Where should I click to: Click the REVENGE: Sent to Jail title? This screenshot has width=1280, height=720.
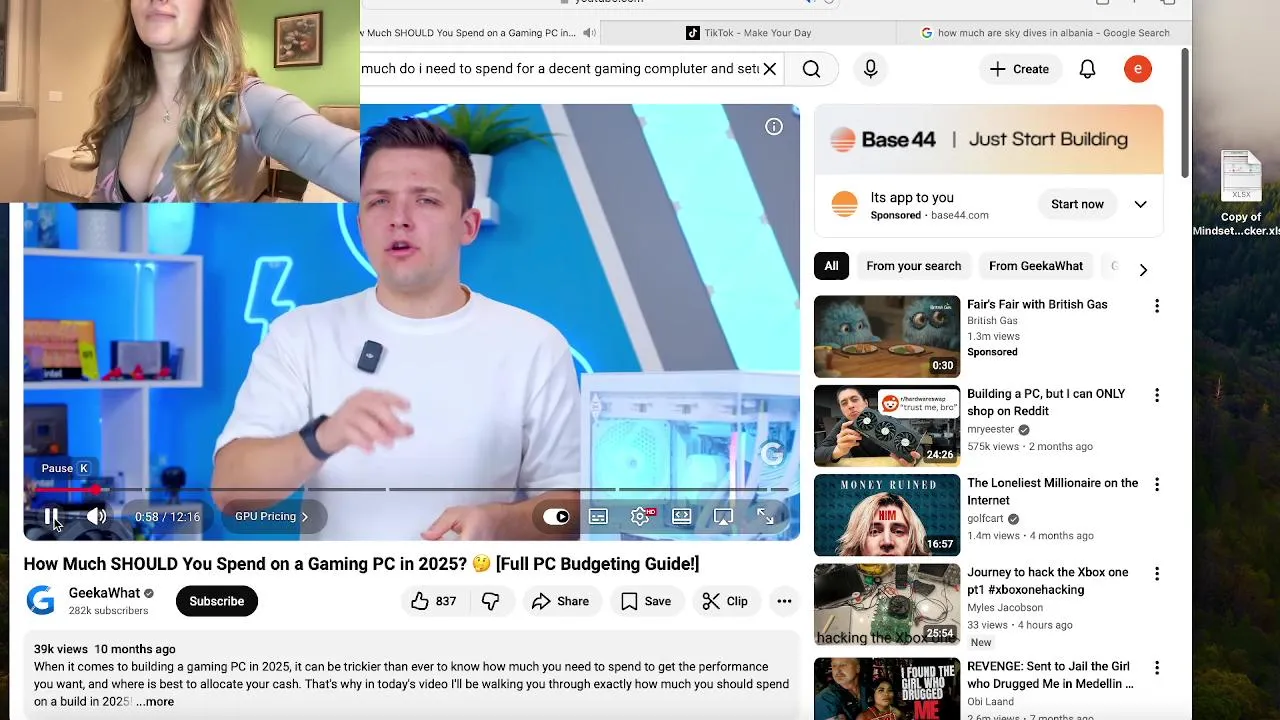pyautogui.click(x=1050, y=675)
